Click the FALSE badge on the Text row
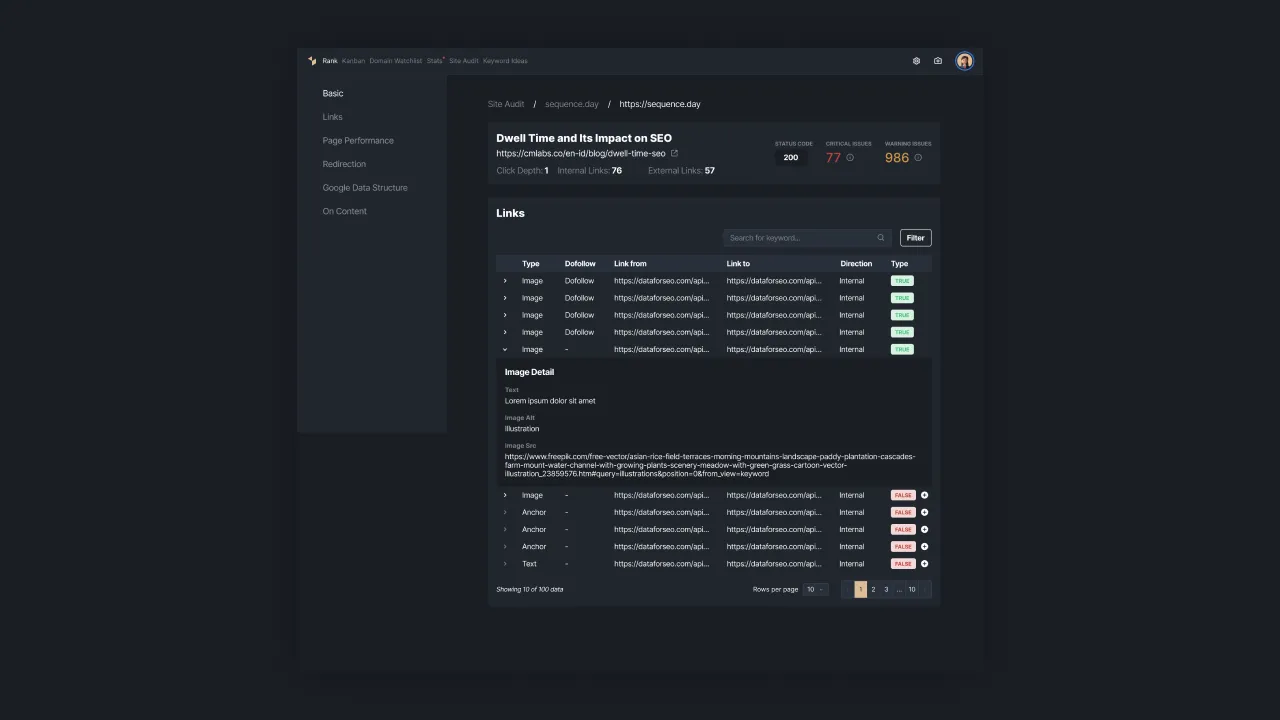Image resolution: width=1280 pixels, height=720 pixels. [903, 564]
